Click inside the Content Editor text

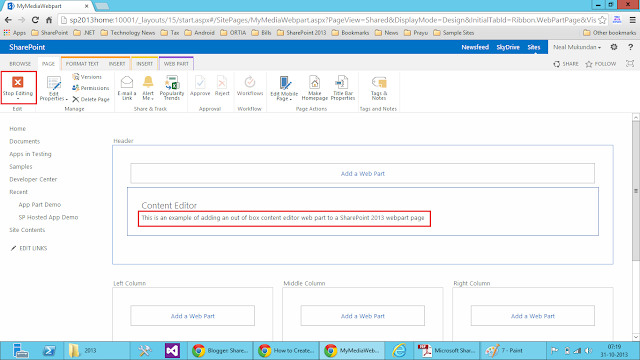coord(283,218)
